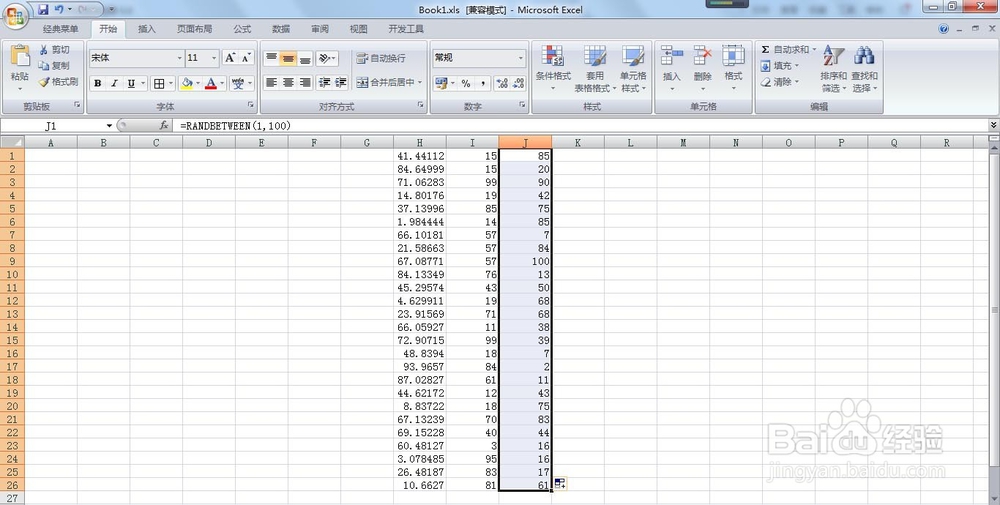Click the Delete cells (删除) icon

point(702,55)
